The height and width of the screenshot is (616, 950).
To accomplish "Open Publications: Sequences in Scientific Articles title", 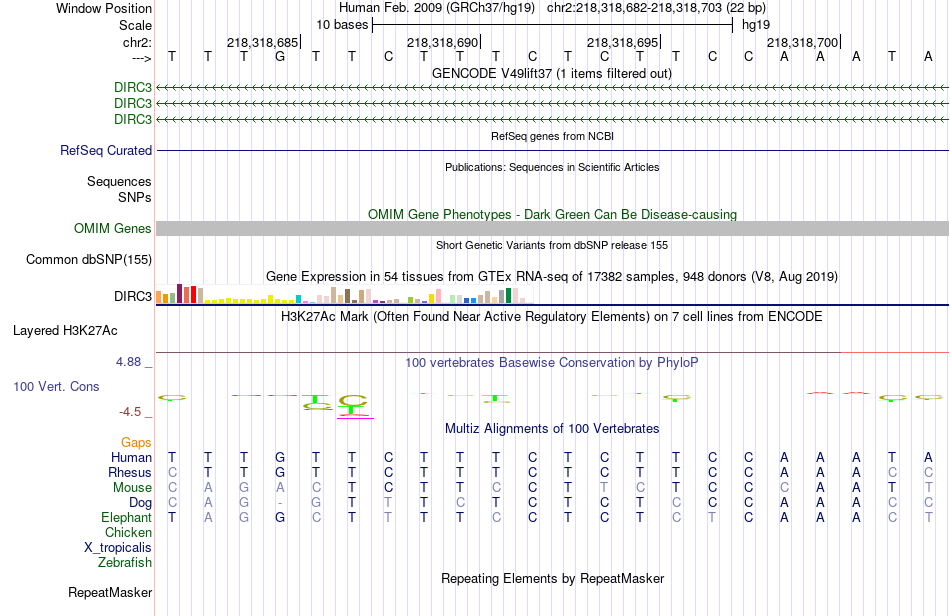I will tap(552, 167).
